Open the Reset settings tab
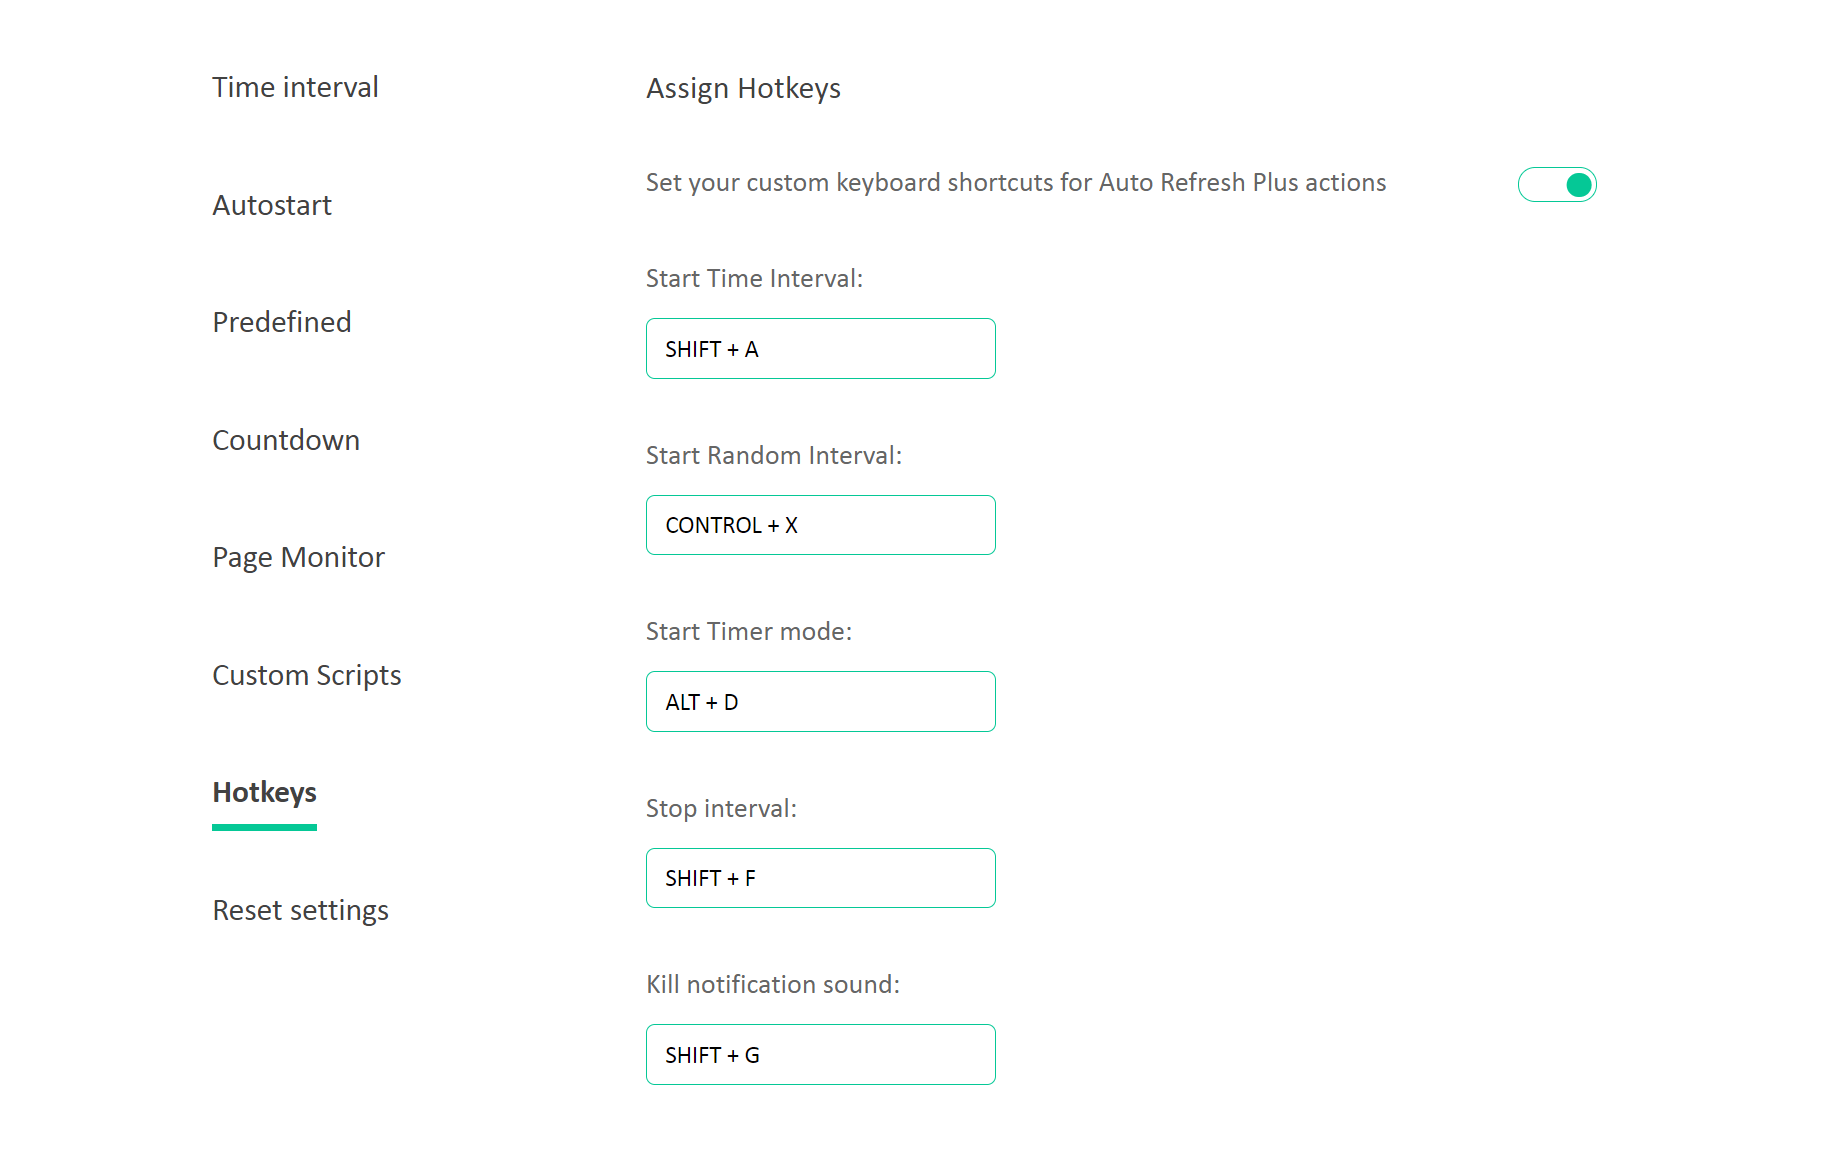 pos(300,911)
